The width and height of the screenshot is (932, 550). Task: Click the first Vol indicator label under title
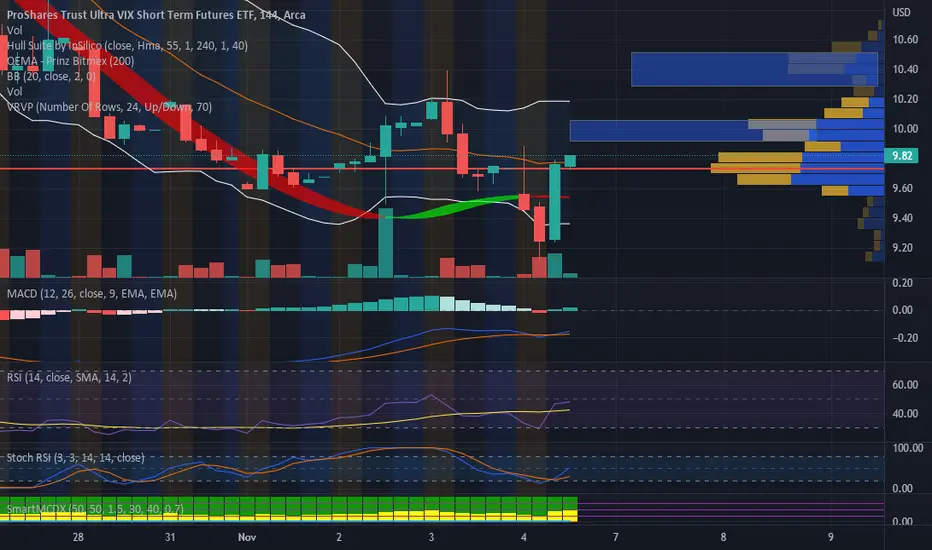click(x=14, y=30)
